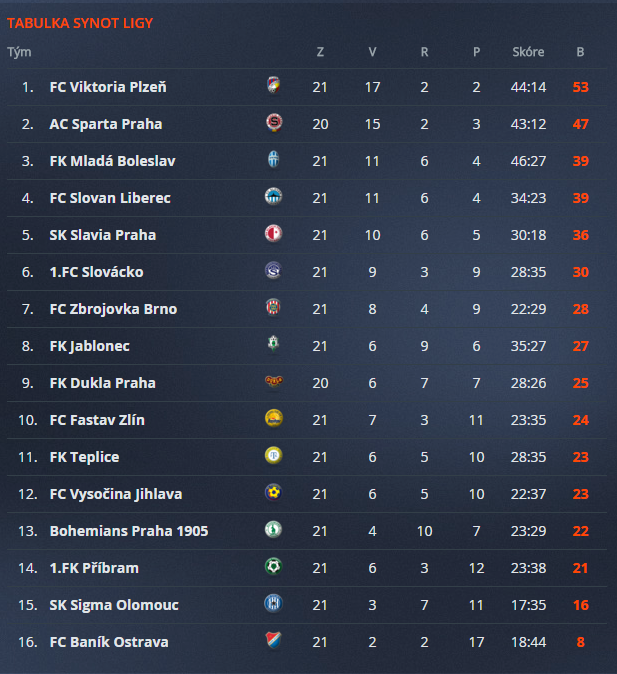Select the FC Zbrojovka Brno team name

pyautogui.click(x=113, y=309)
